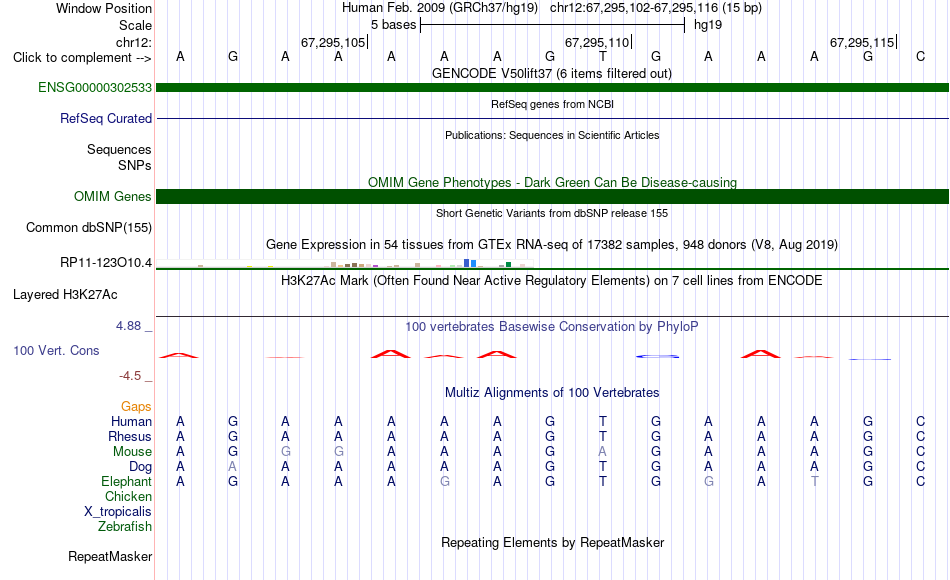Select the Chicken species label

pyautogui.click(x=128, y=496)
